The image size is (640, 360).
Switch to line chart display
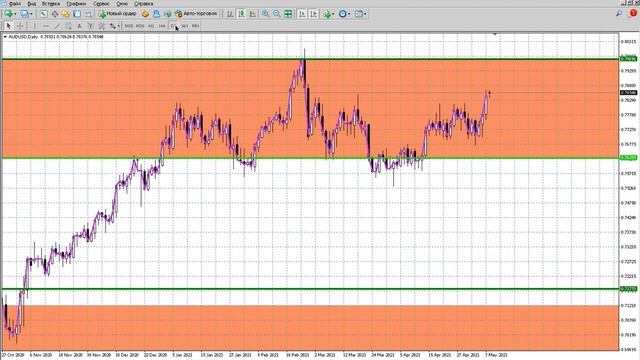[x=253, y=14]
